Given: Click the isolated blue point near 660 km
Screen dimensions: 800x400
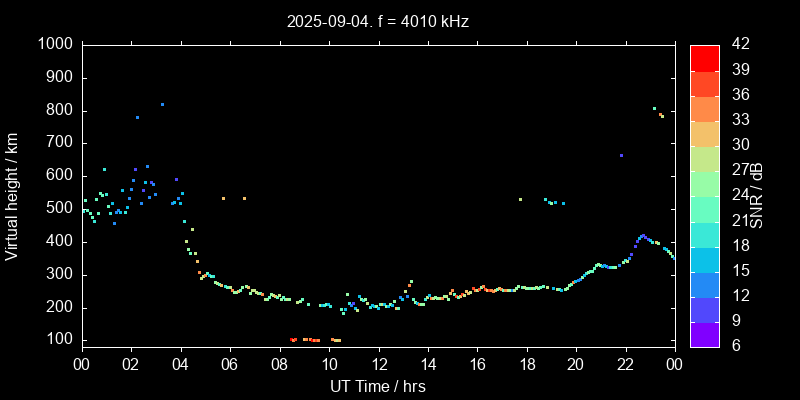Looking at the screenshot, I should (621, 156).
